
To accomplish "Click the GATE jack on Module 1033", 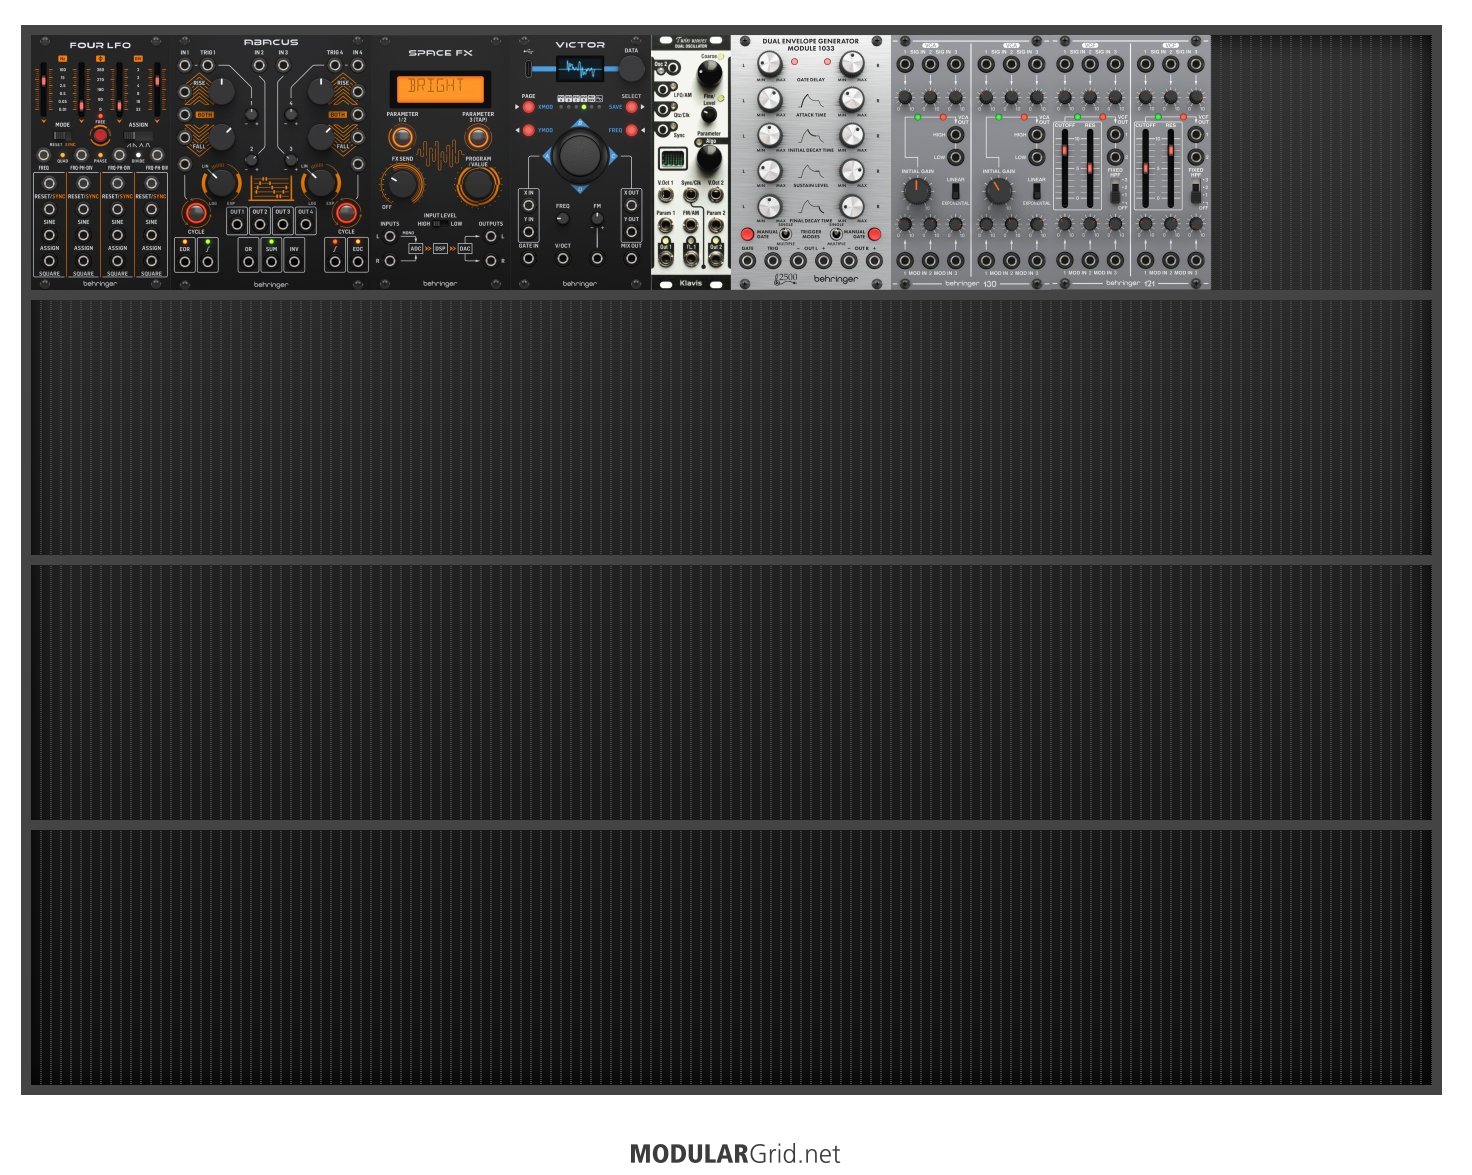I will (x=747, y=261).
